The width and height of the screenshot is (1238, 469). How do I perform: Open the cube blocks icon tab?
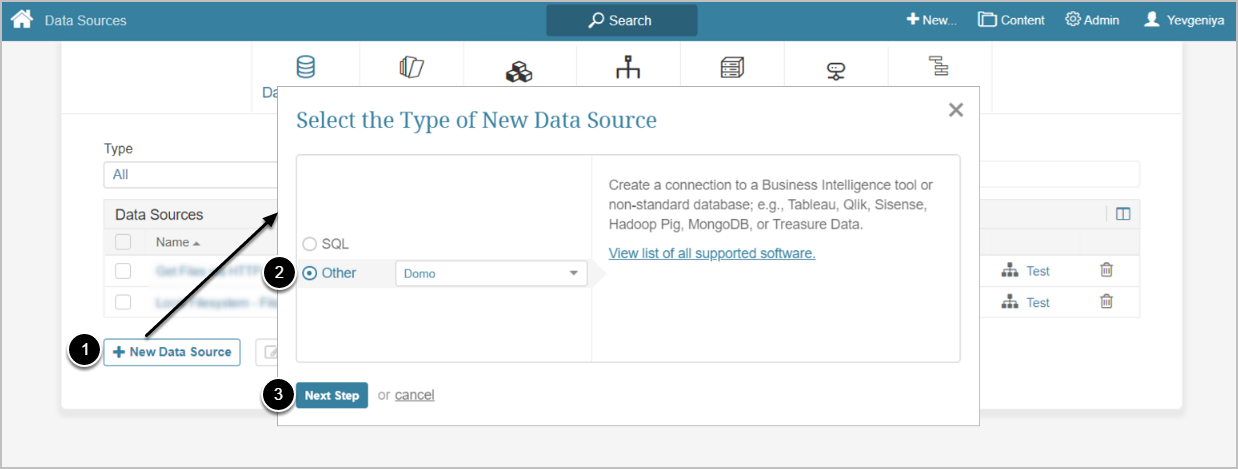[x=519, y=71]
